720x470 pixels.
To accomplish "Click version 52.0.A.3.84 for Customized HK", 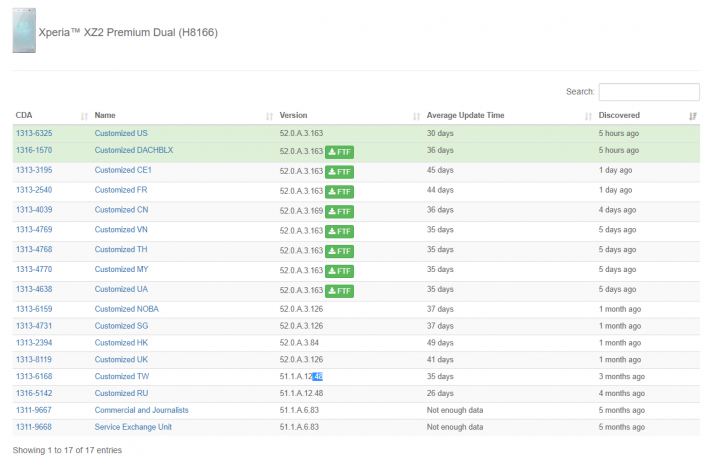I will pyautogui.click(x=299, y=342).
